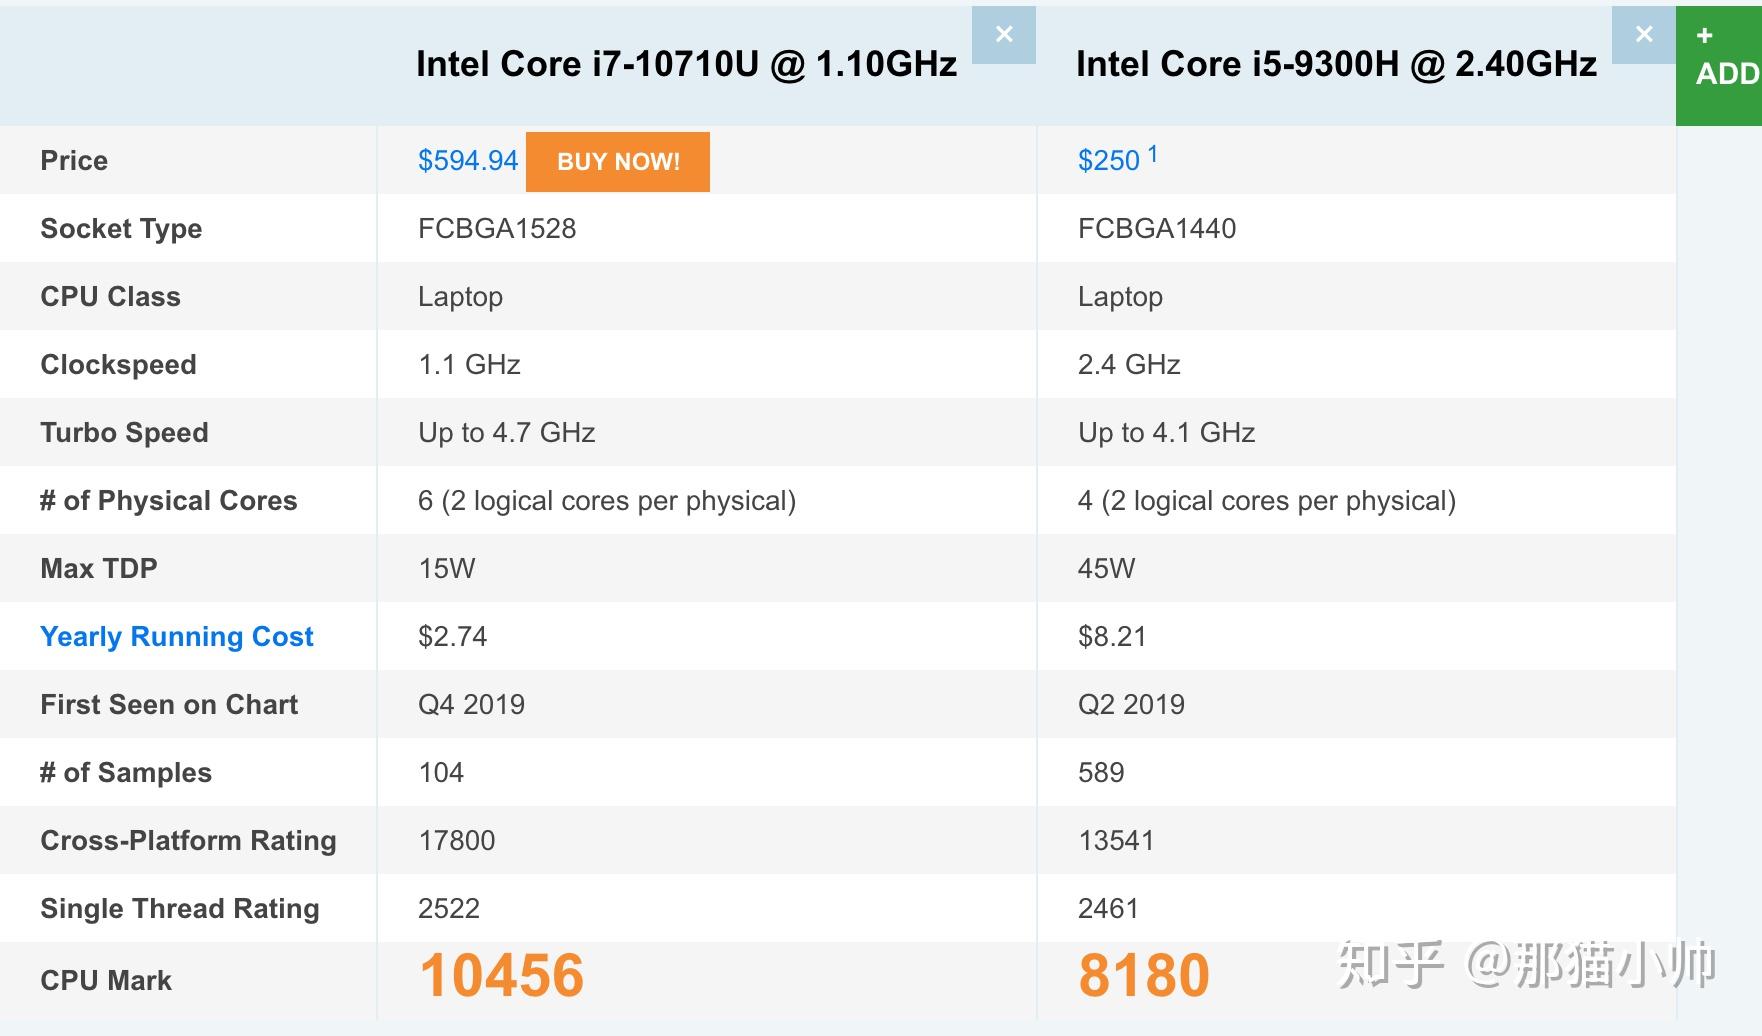Remove the Intel Core i7-10710U from comparison
The image size is (1762, 1036).
tap(1003, 34)
